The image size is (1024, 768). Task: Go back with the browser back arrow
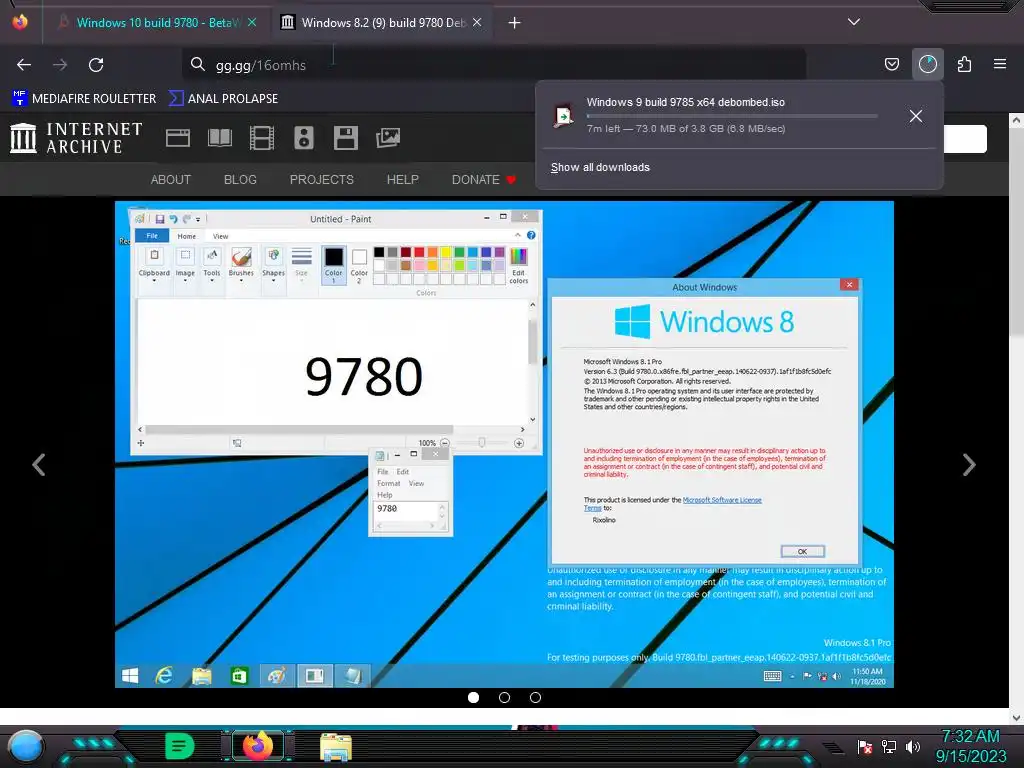(24, 65)
